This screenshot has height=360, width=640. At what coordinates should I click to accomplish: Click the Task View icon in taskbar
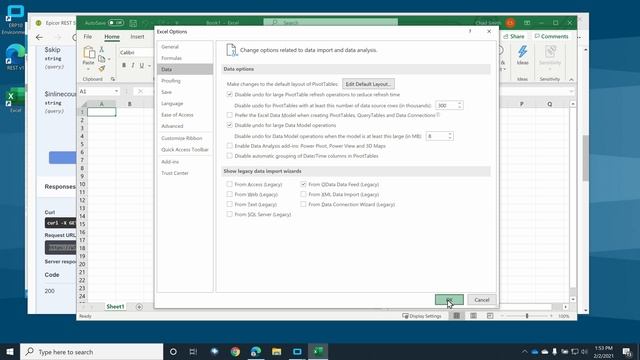(193, 351)
